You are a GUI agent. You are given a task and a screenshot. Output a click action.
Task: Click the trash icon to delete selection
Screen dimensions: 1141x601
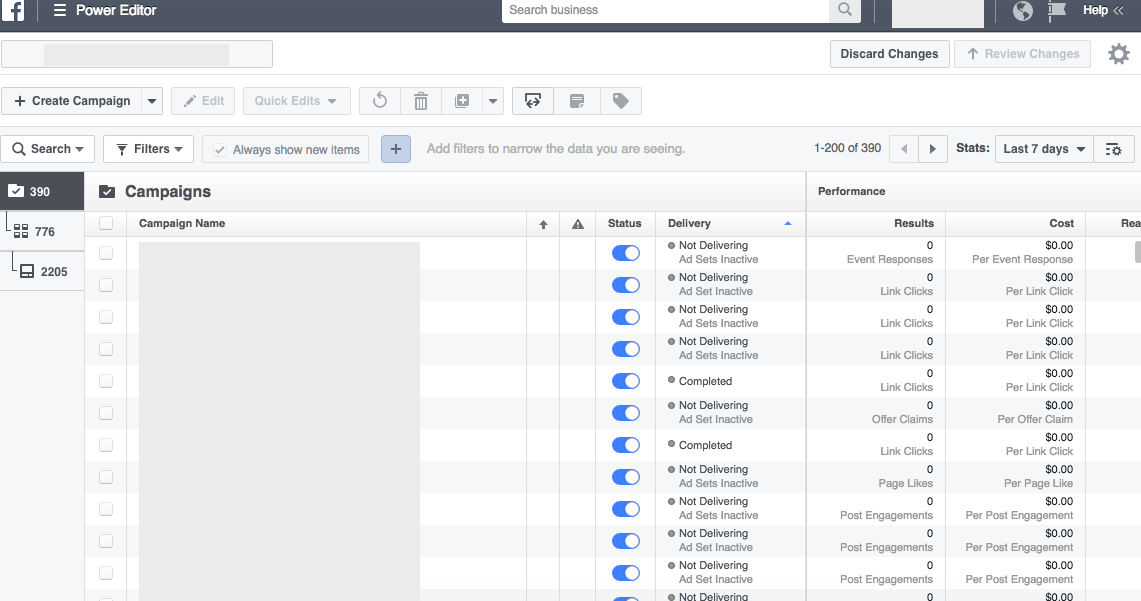(x=420, y=100)
